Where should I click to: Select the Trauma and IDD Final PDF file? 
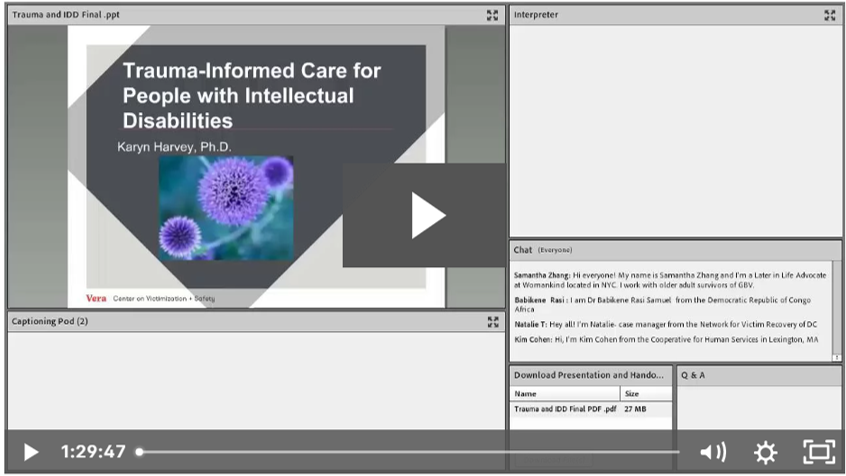click(565, 410)
